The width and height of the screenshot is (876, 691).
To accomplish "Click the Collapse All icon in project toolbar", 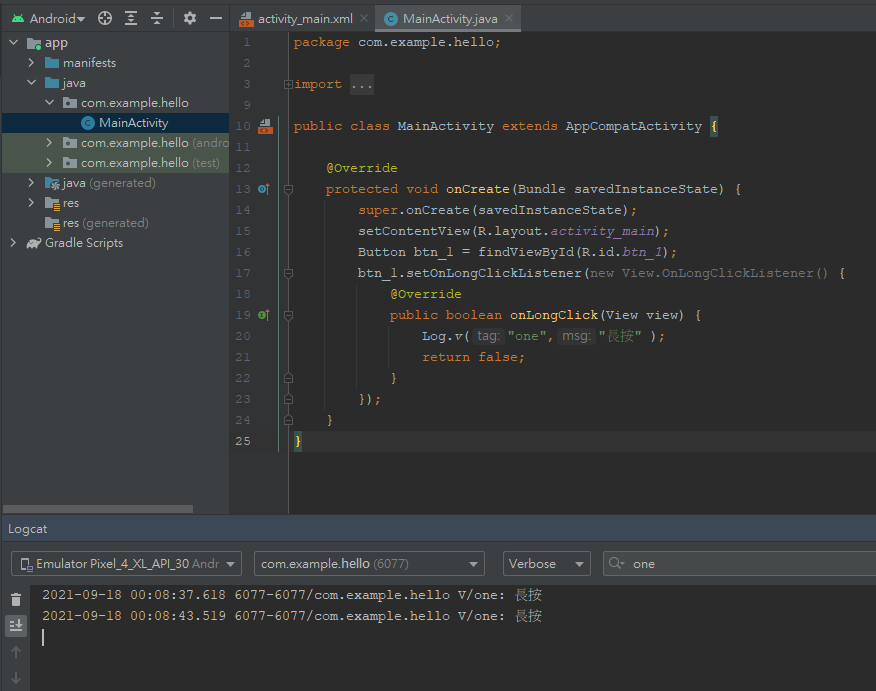I will coord(157,18).
